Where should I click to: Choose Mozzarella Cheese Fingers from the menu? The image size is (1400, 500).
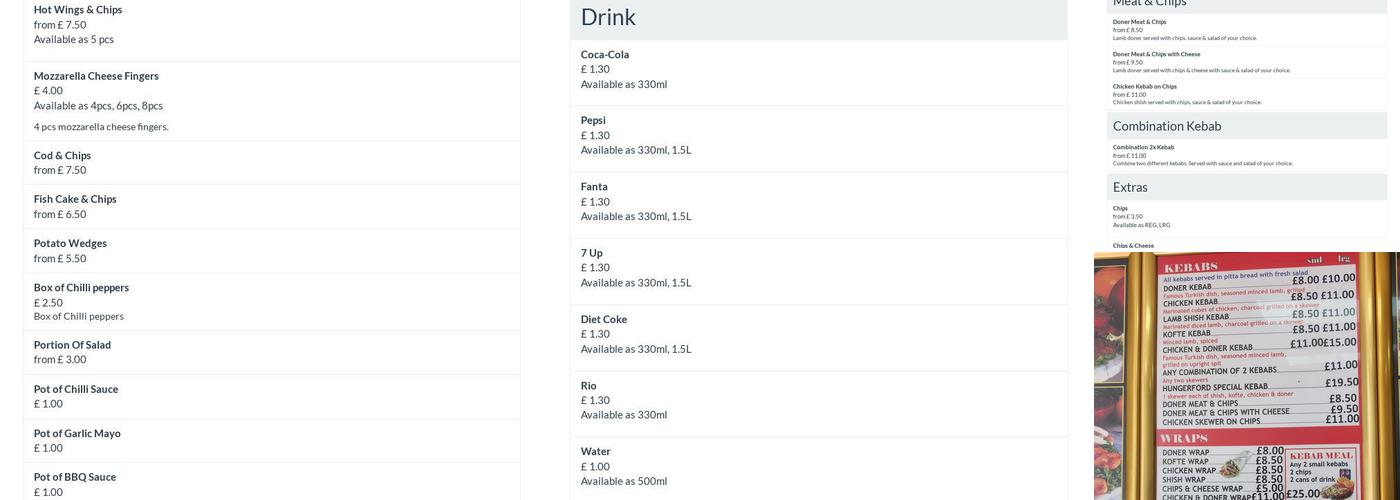(96, 76)
